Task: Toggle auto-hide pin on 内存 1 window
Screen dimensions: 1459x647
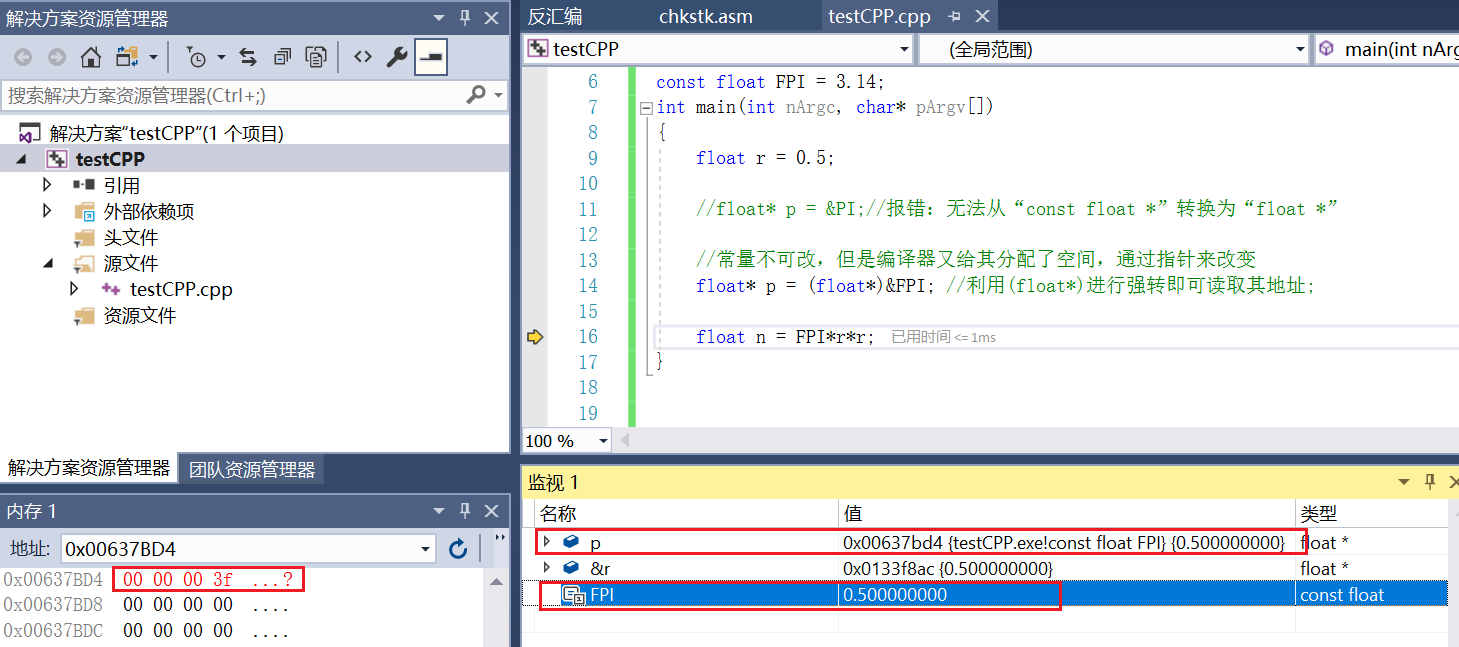Action: click(464, 511)
